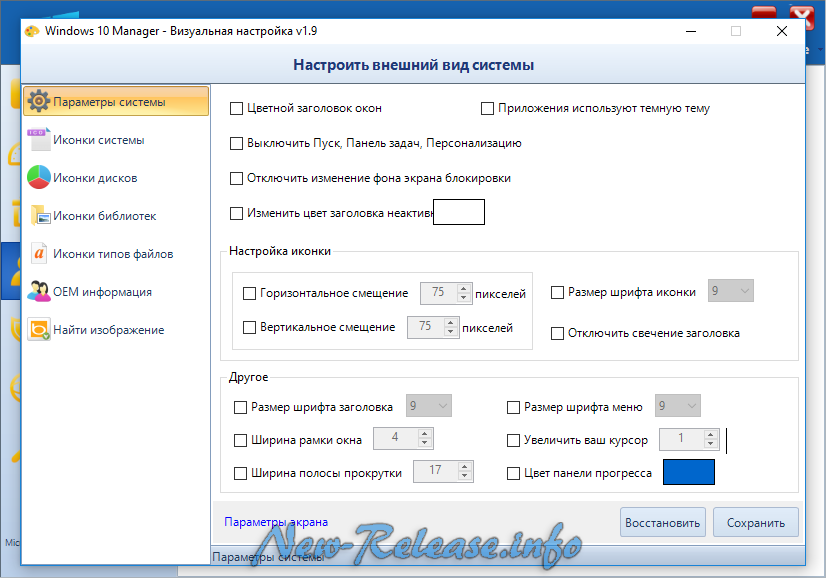Tick Цвет панели прогресса checkbox
This screenshot has height=578, width=826.
coord(513,474)
